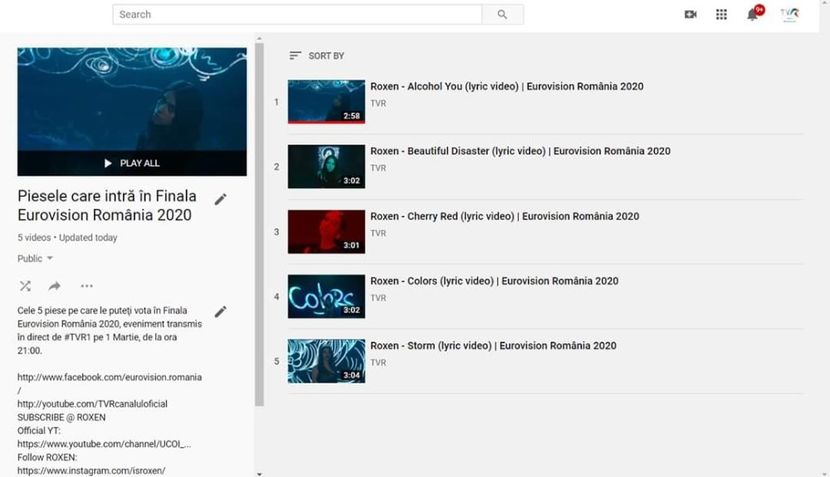
Task: Open Beautiful Disaster video thumbnail
Action: [x=326, y=166]
